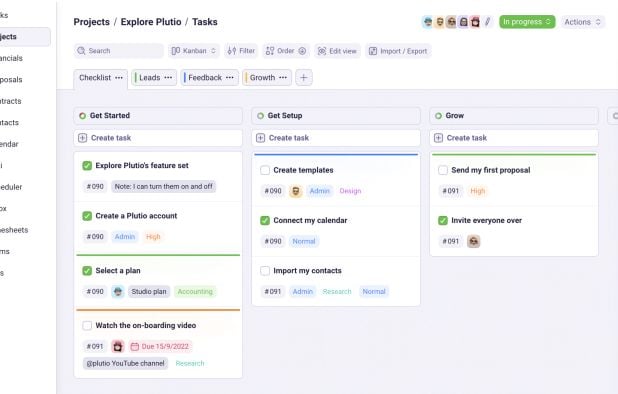The image size is (618, 394).
Task: Click the Get Started status circle icon
Action: pos(82,116)
